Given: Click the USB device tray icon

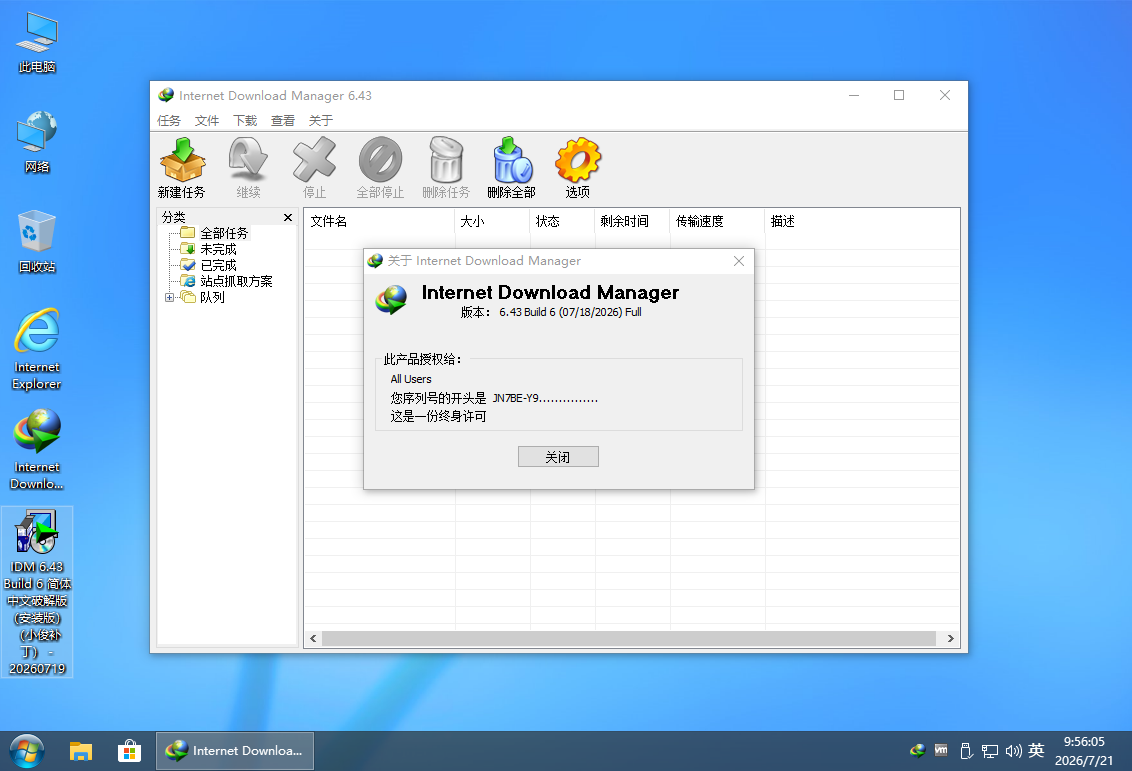Looking at the screenshot, I should point(966,751).
